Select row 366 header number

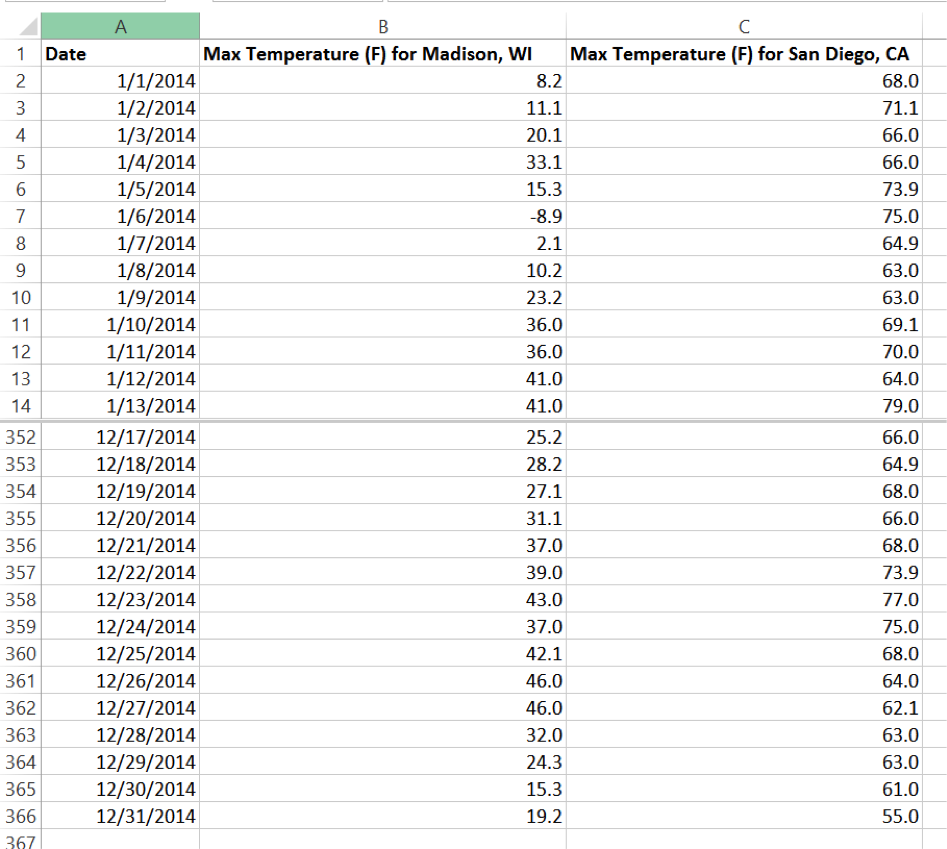[20, 816]
